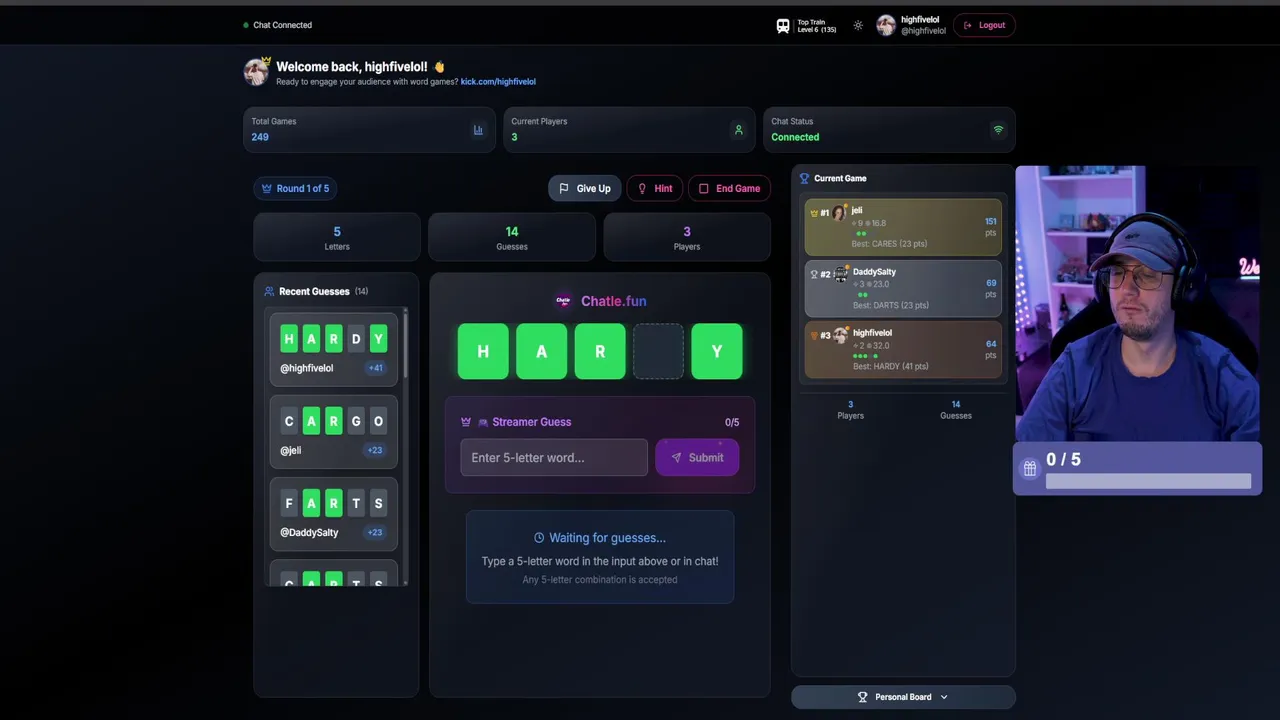Click the gift icon in 0 / 5 overlay

pyautogui.click(x=1030, y=469)
